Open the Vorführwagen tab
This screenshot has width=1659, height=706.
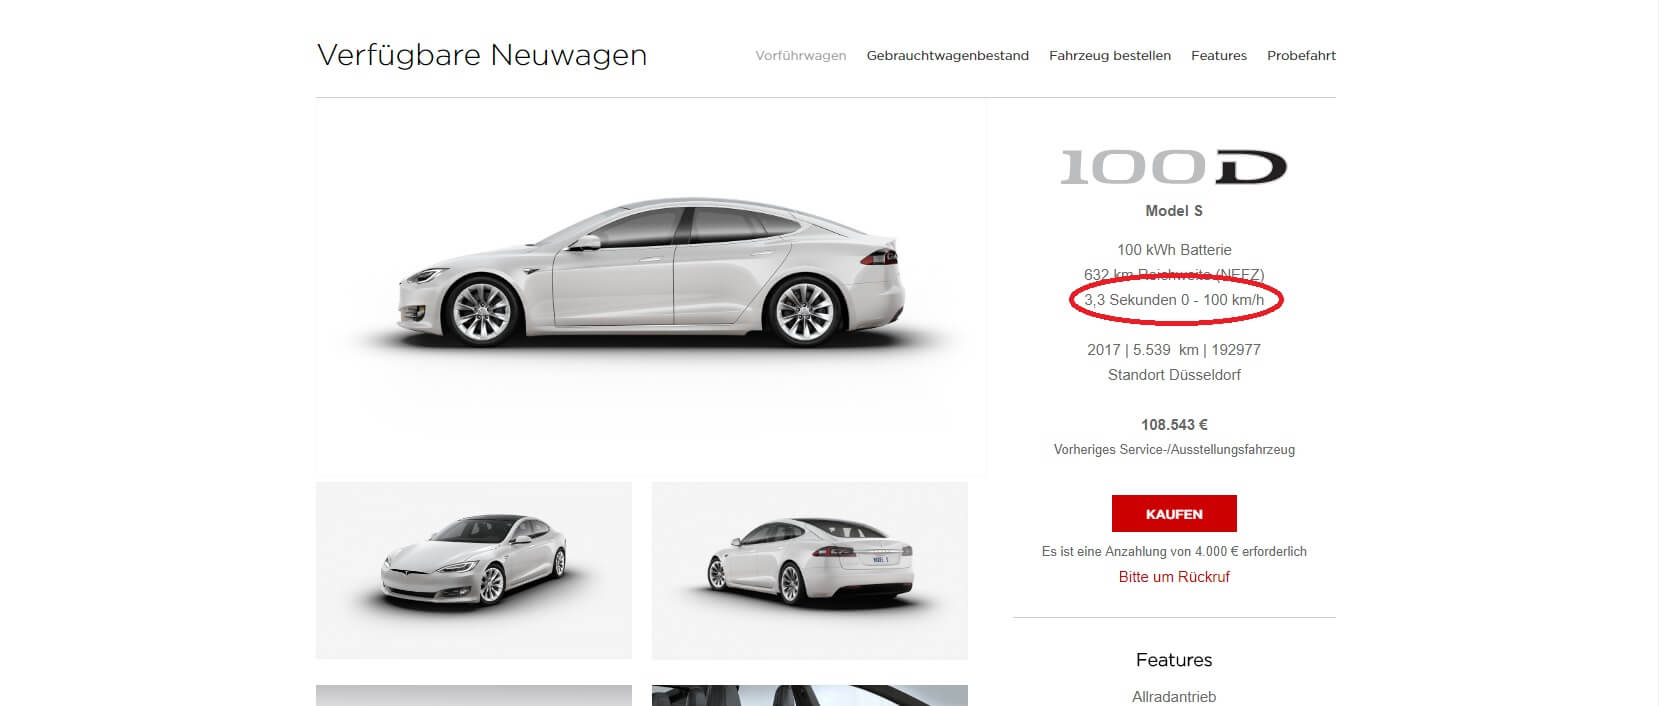pyautogui.click(x=800, y=56)
